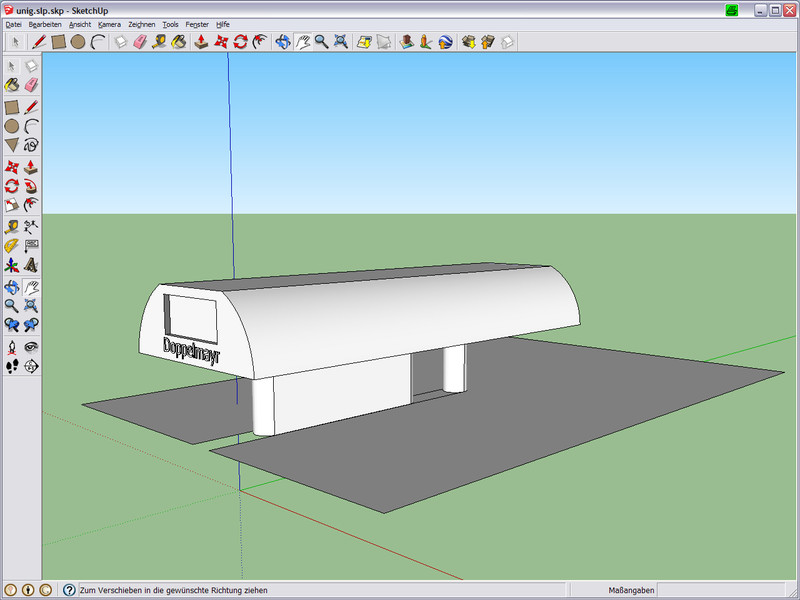Pick the 3D Text tool

[x=31, y=265]
